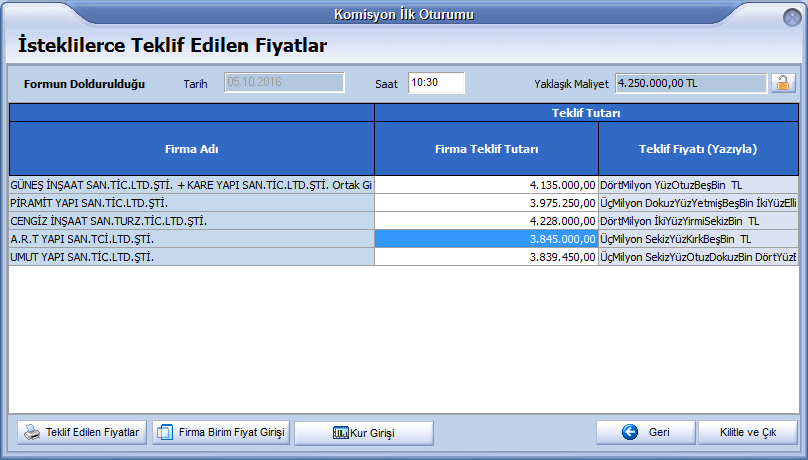Click the 4.135.000,00 bid amount cell
808x460 pixels.
(x=487, y=185)
